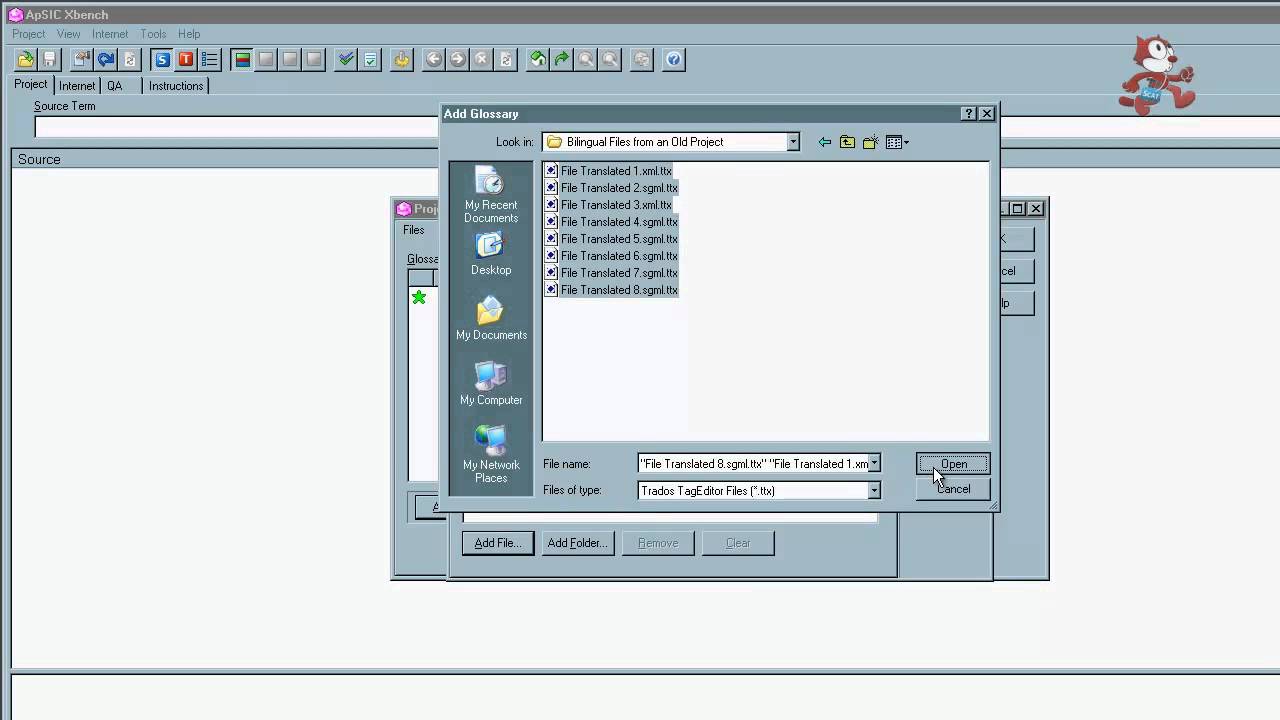The height and width of the screenshot is (720, 1280).
Task: Click the green curved forward arrow icon
Action: (x=562, y=60)
